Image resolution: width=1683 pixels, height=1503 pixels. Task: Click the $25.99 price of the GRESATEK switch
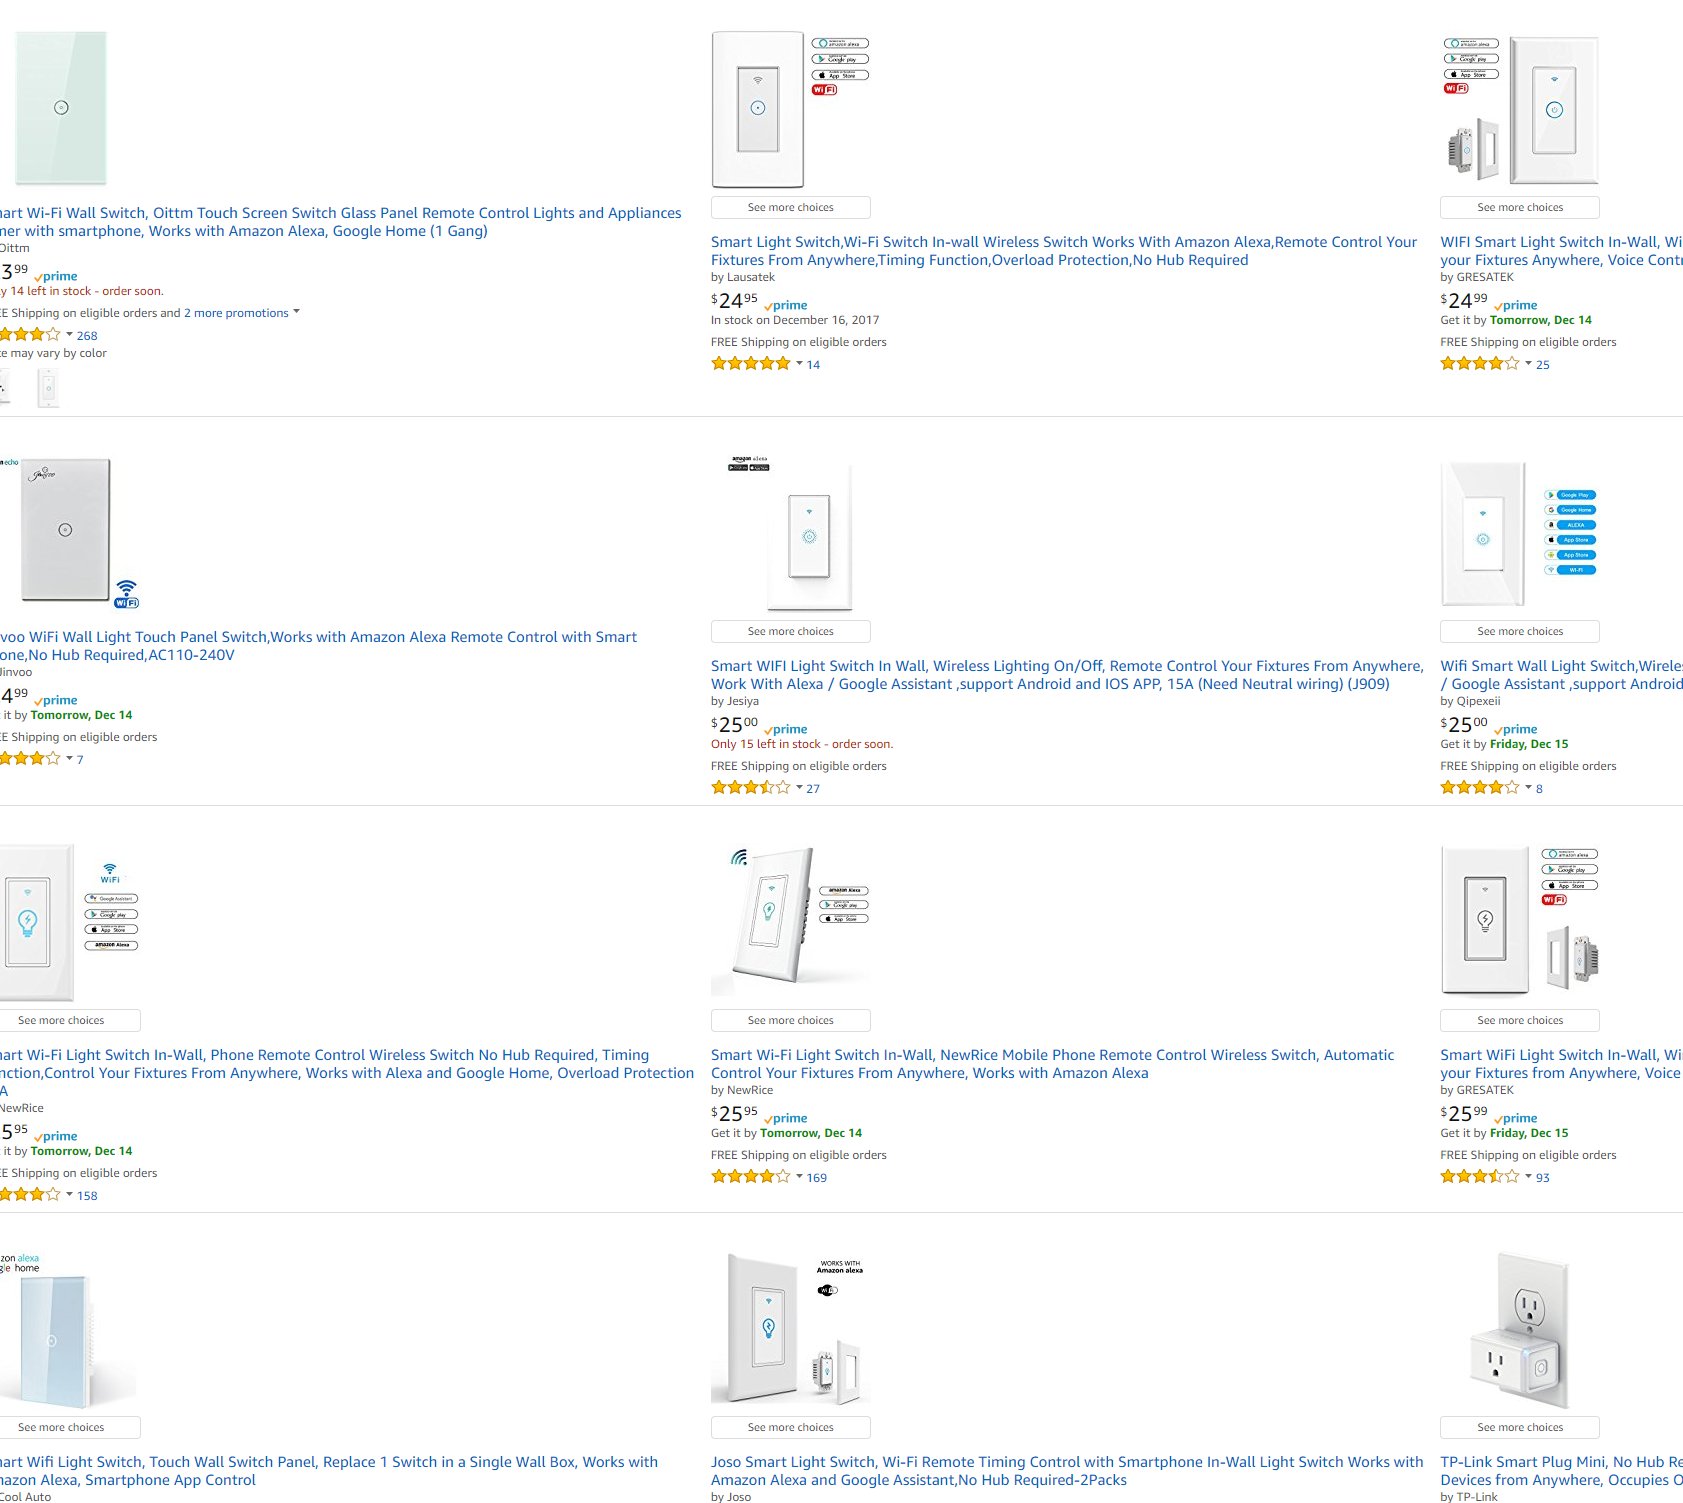(x=1464, y=1113)
